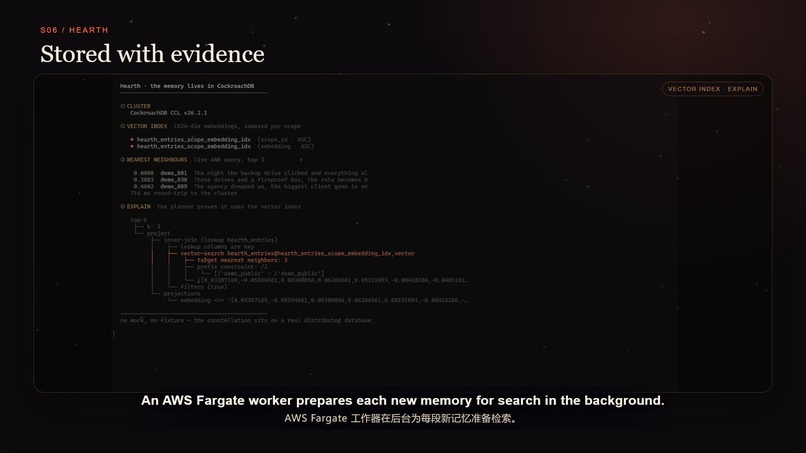Click '1024-dim embeddings, indexed per scope' text
The image size is (806, 453).
pyautogui.click(x=237, y=126)
